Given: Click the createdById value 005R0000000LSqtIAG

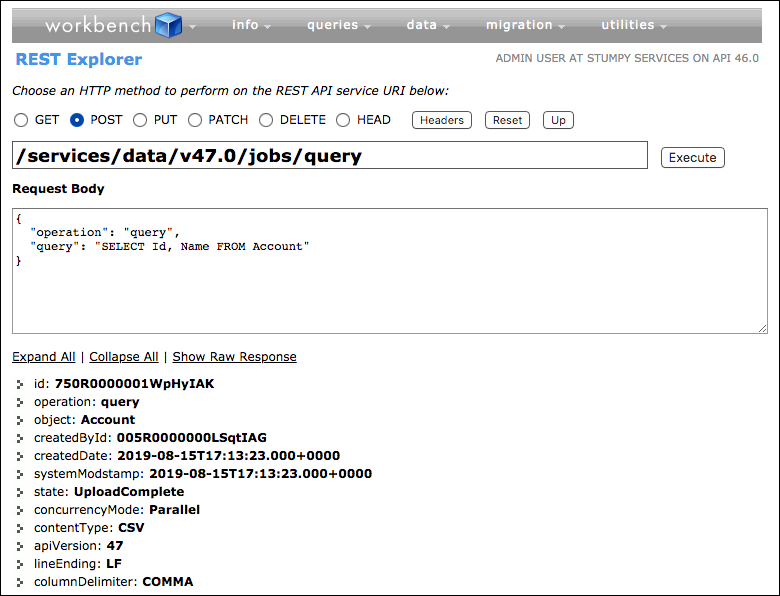Looking at the screenshot, I should click(192, 437).
